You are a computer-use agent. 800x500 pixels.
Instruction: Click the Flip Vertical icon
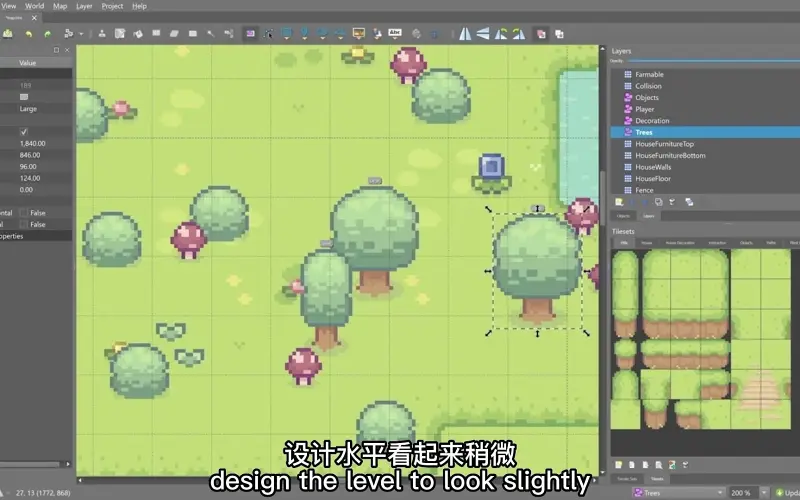point(483,34)
